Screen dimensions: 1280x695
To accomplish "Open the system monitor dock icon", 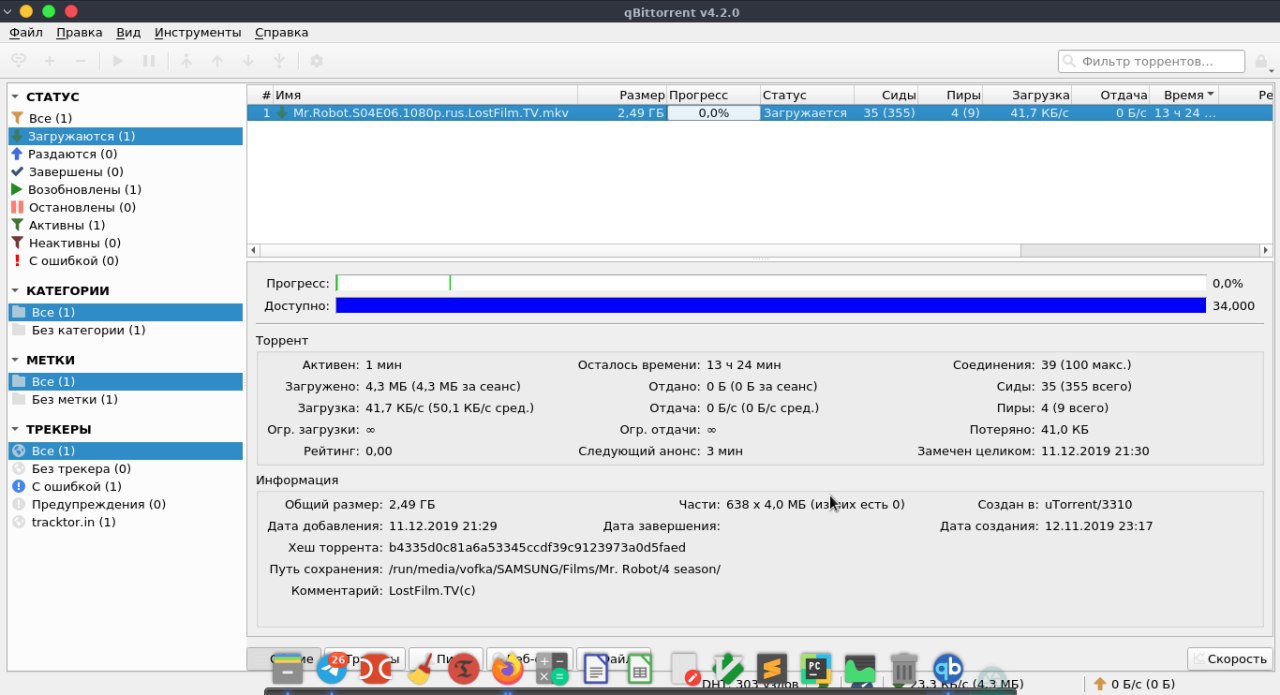I will 860,668.
